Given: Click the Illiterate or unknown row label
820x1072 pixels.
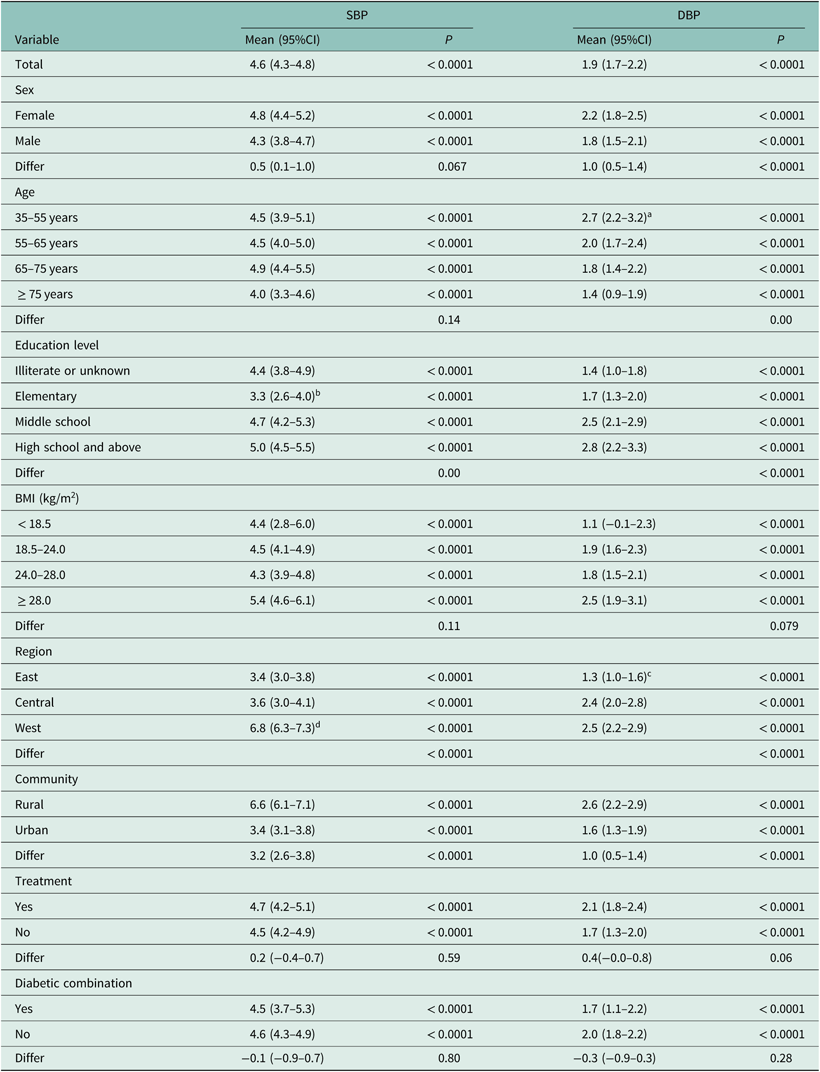Looking at the screenshot, I should click(x=73, y=371).
